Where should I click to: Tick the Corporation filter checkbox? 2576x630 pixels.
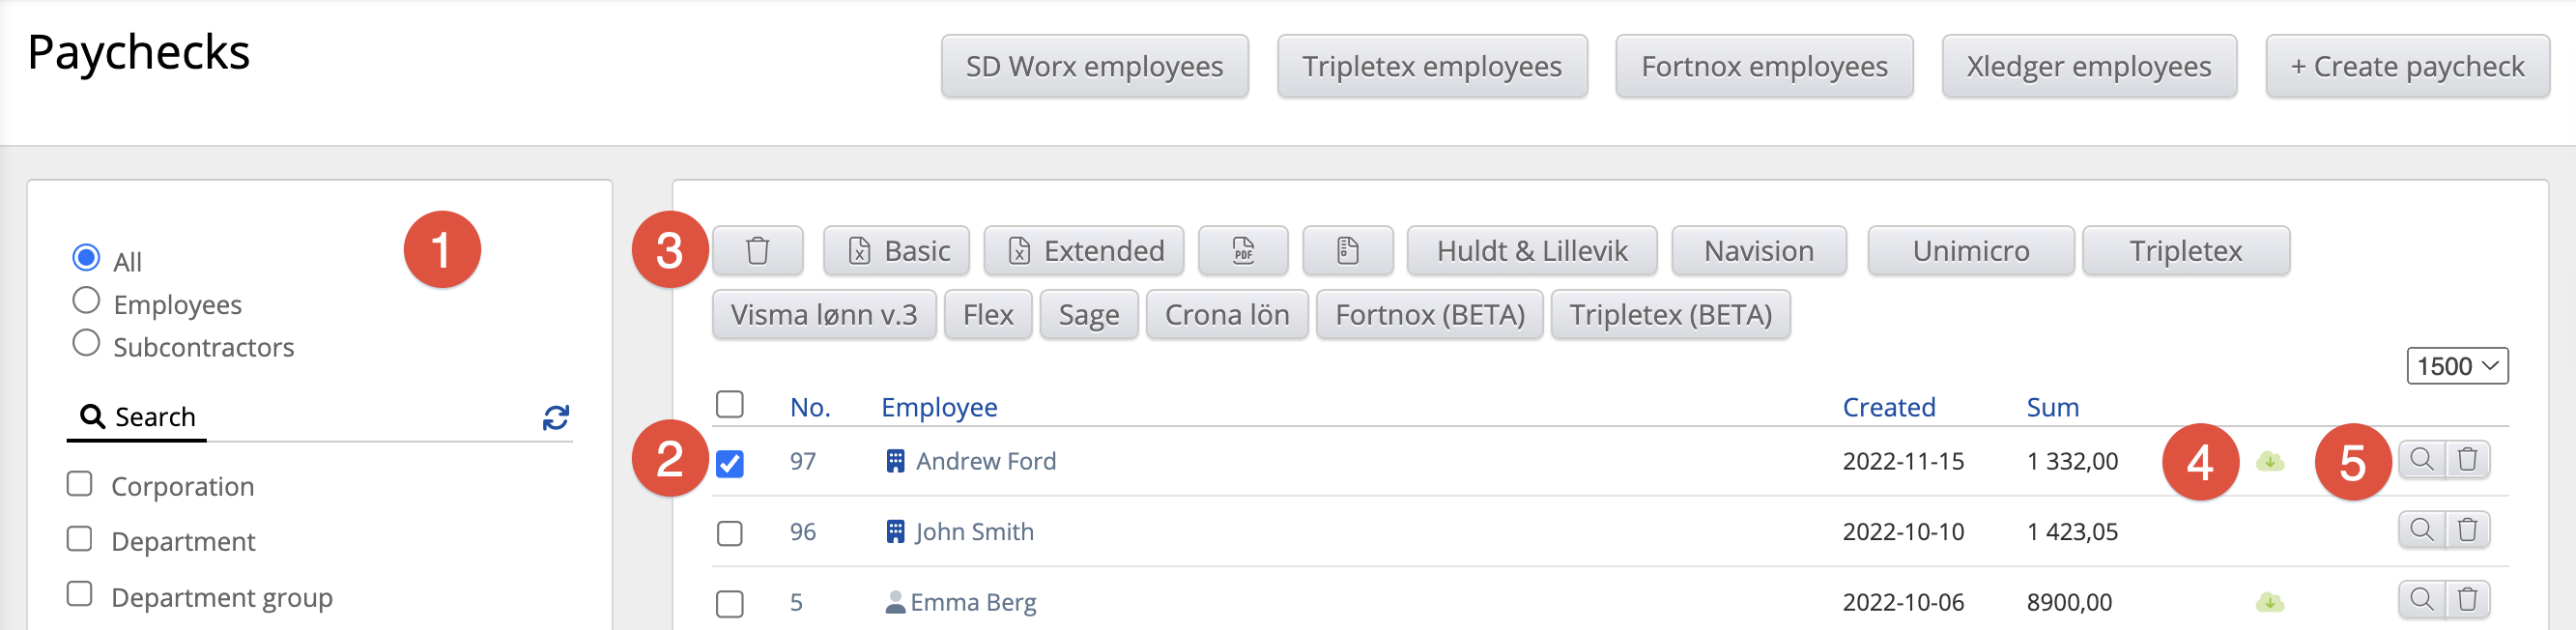click(80, 485)
